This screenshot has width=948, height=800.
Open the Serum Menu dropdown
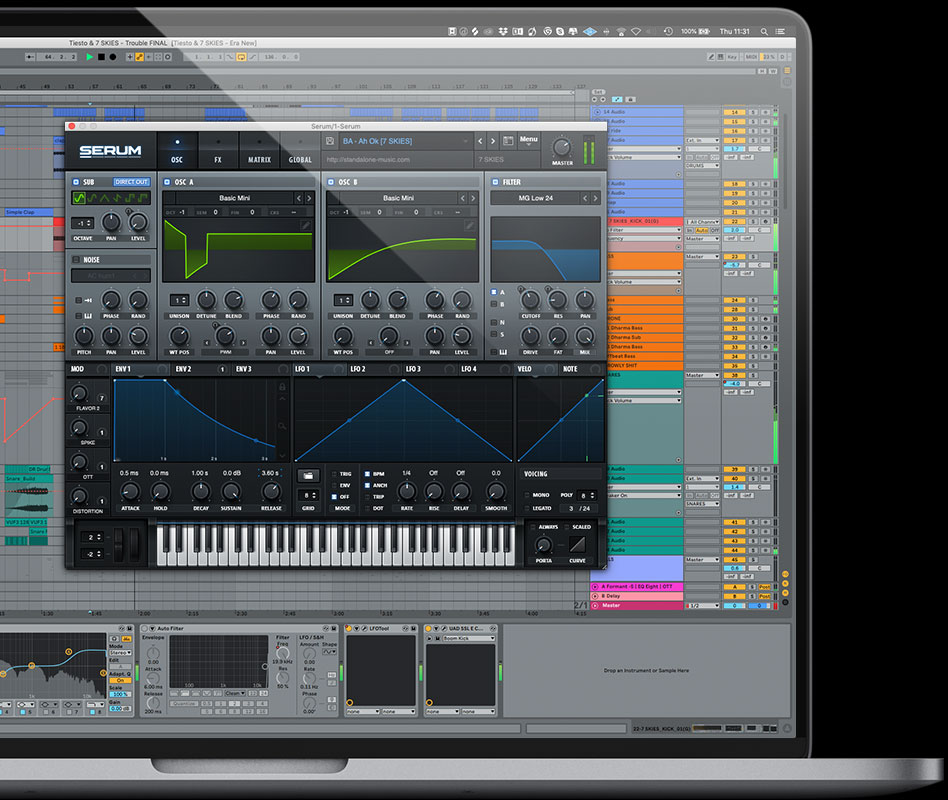click(x=528, y=140)
